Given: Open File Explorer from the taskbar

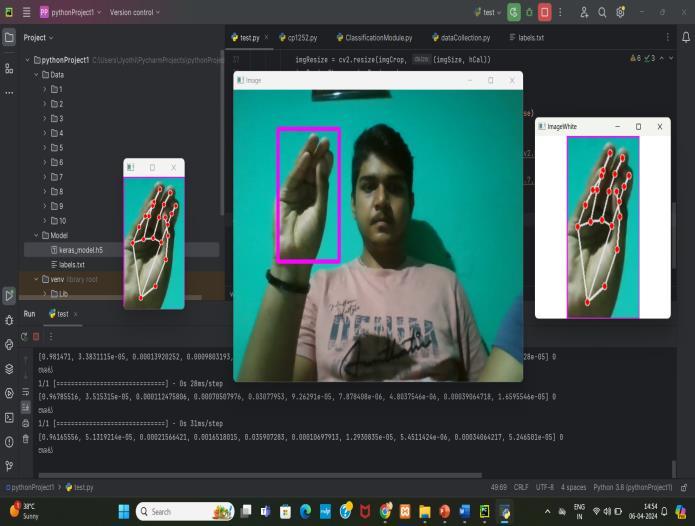Looking at the screenshot, I should tap(425, 512).
